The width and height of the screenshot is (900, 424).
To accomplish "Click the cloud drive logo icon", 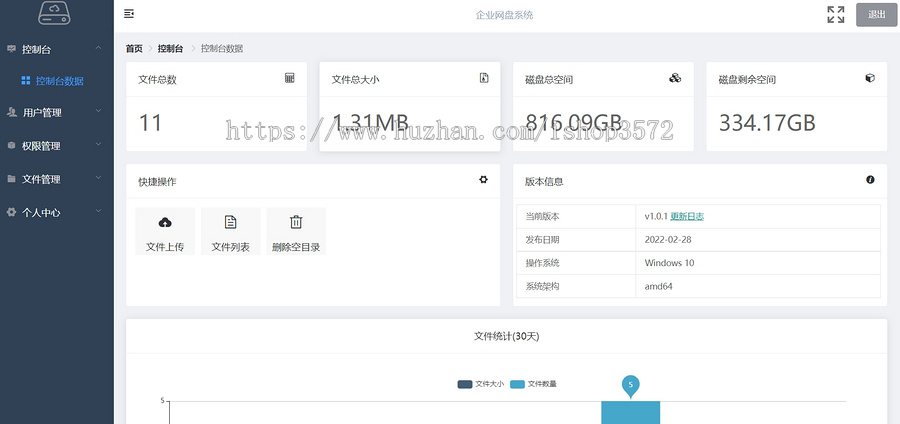I will (x=55, y=13).
